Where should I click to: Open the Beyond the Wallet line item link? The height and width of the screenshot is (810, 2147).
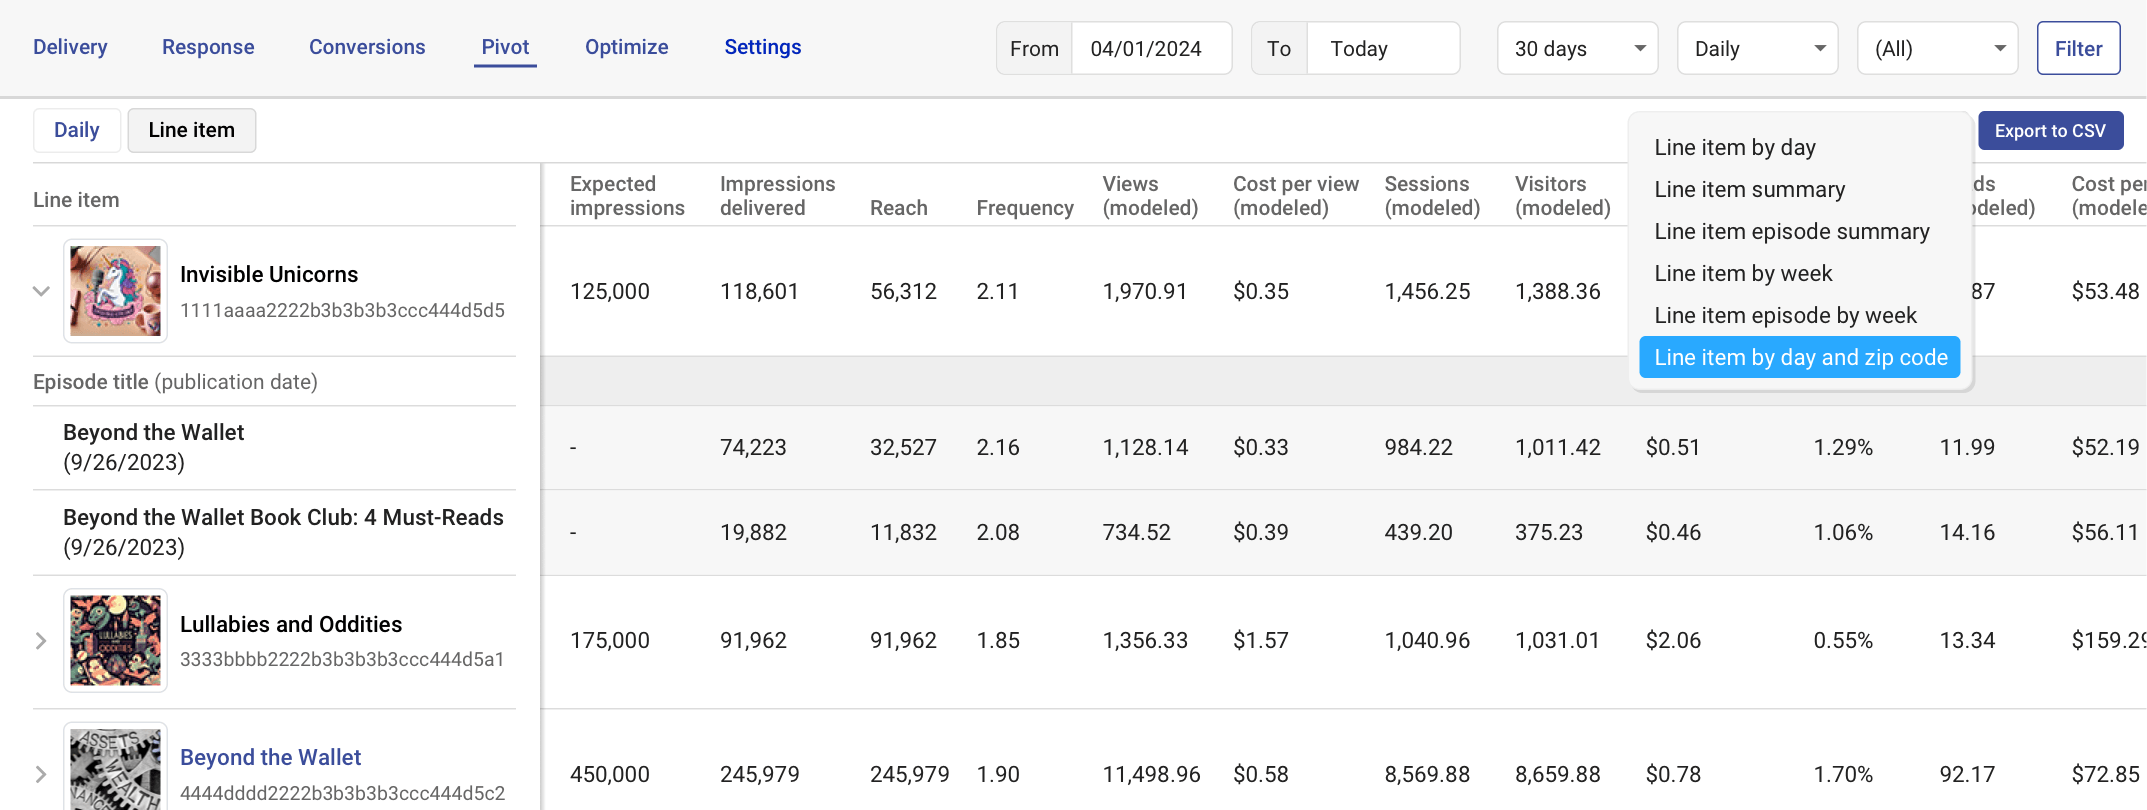tap(270, 757)
